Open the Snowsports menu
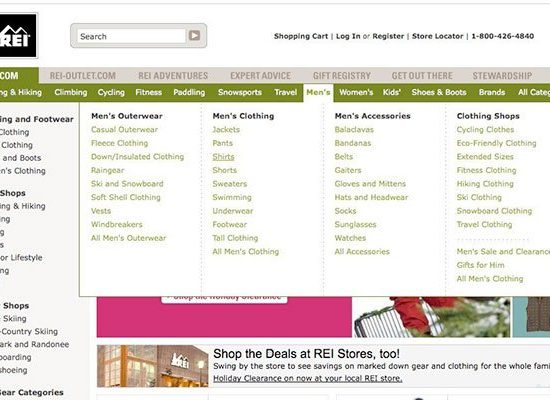Viewport: 550px width, 400px height. 240,92
